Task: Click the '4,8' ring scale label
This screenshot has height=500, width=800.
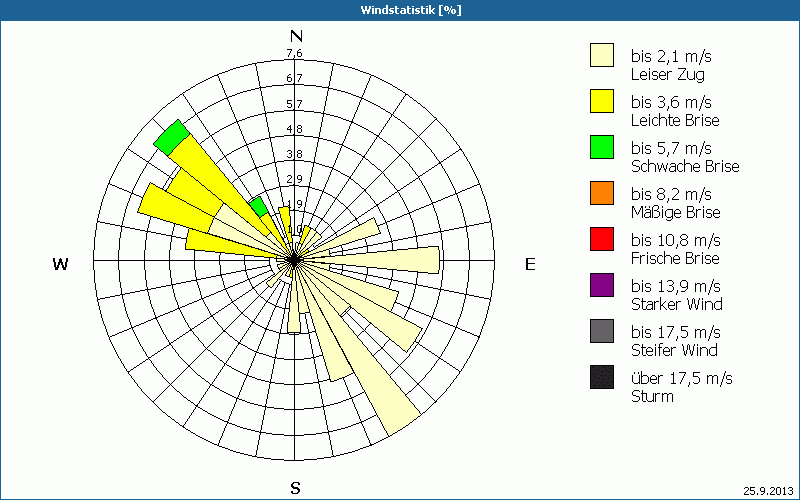Action: coord(294,129)
